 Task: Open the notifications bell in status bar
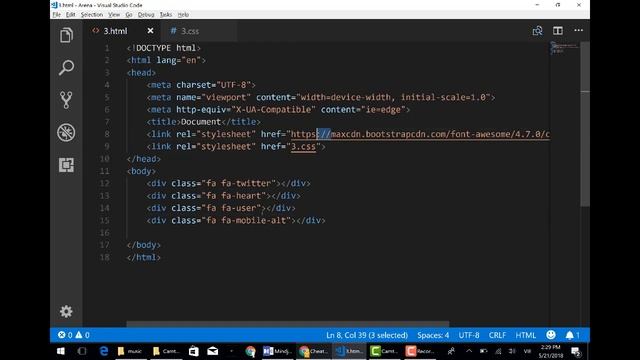(x=572, y=335)
